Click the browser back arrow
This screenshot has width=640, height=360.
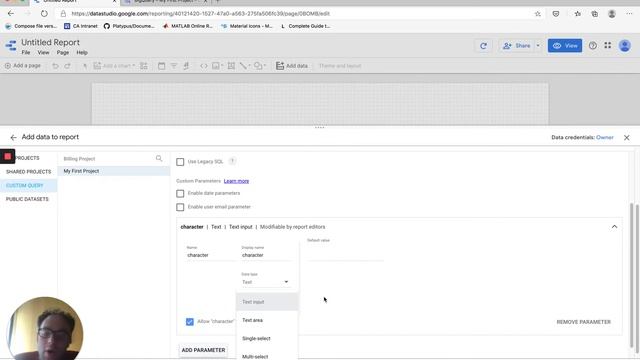[x=11, y=13]
